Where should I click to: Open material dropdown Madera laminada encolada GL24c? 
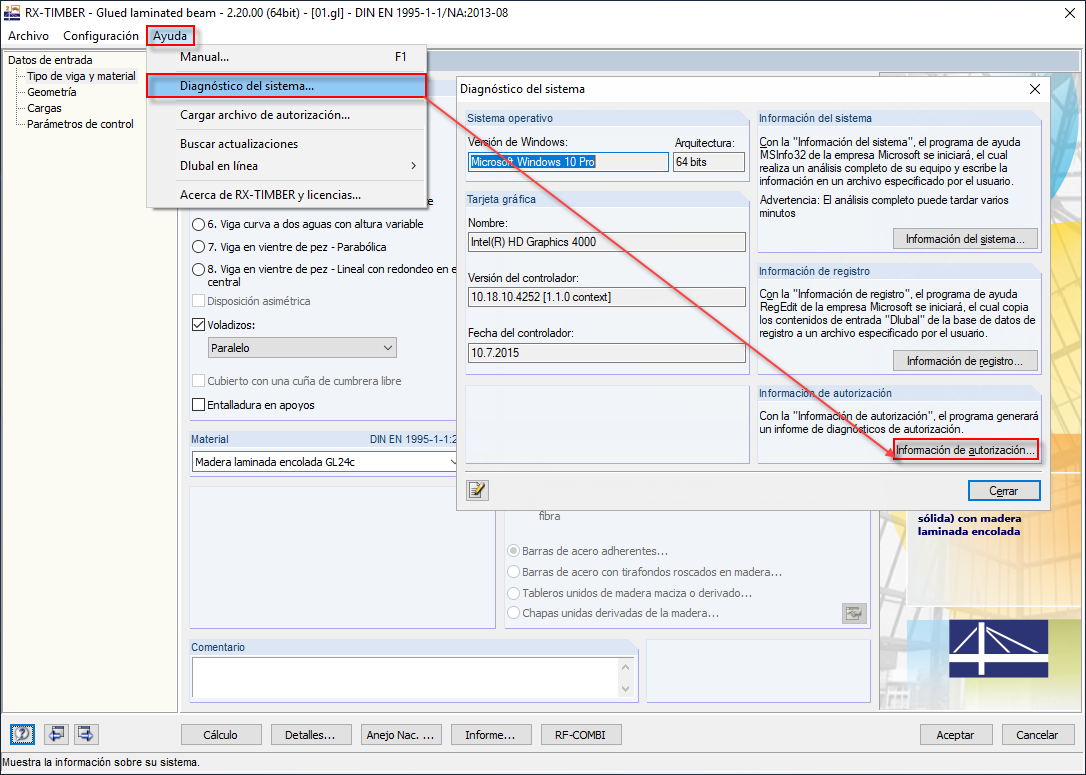pos(324,461)
